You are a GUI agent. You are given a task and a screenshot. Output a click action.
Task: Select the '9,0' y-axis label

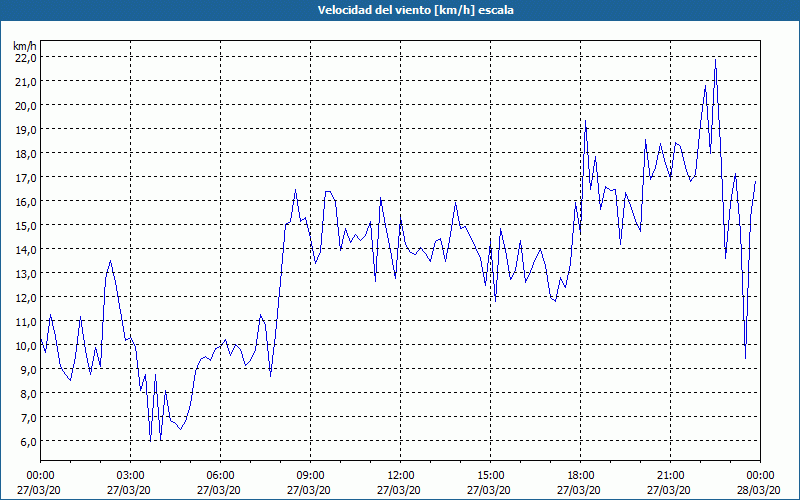28,369
